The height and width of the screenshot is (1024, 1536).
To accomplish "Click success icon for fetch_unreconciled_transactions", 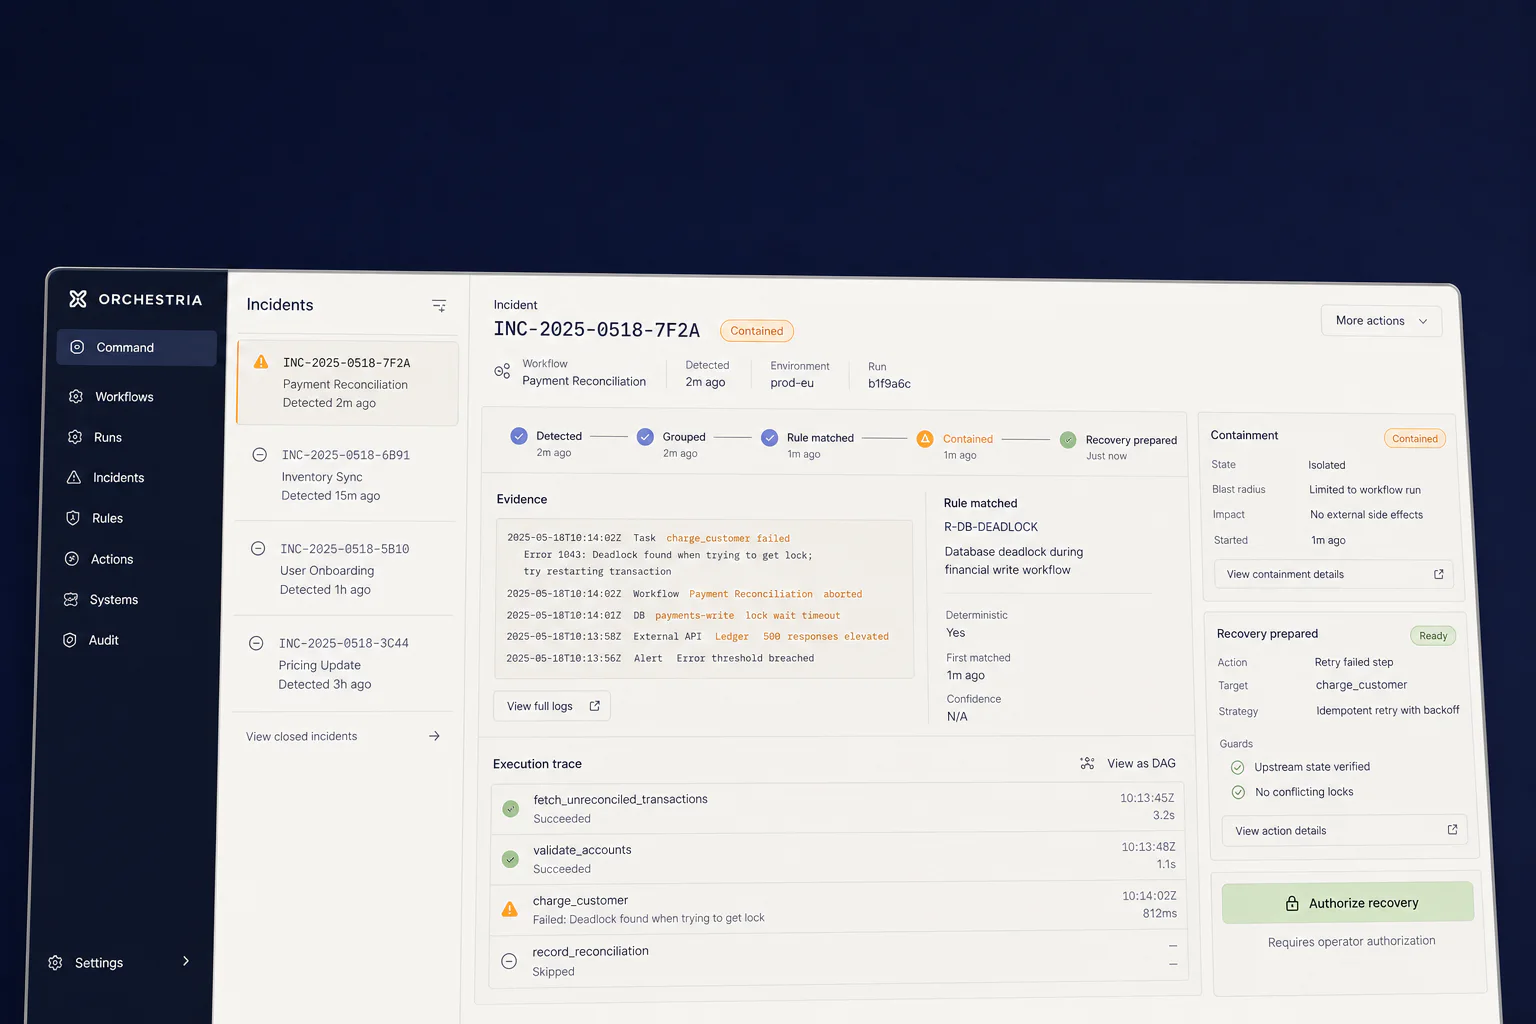I will click(511, 808).
